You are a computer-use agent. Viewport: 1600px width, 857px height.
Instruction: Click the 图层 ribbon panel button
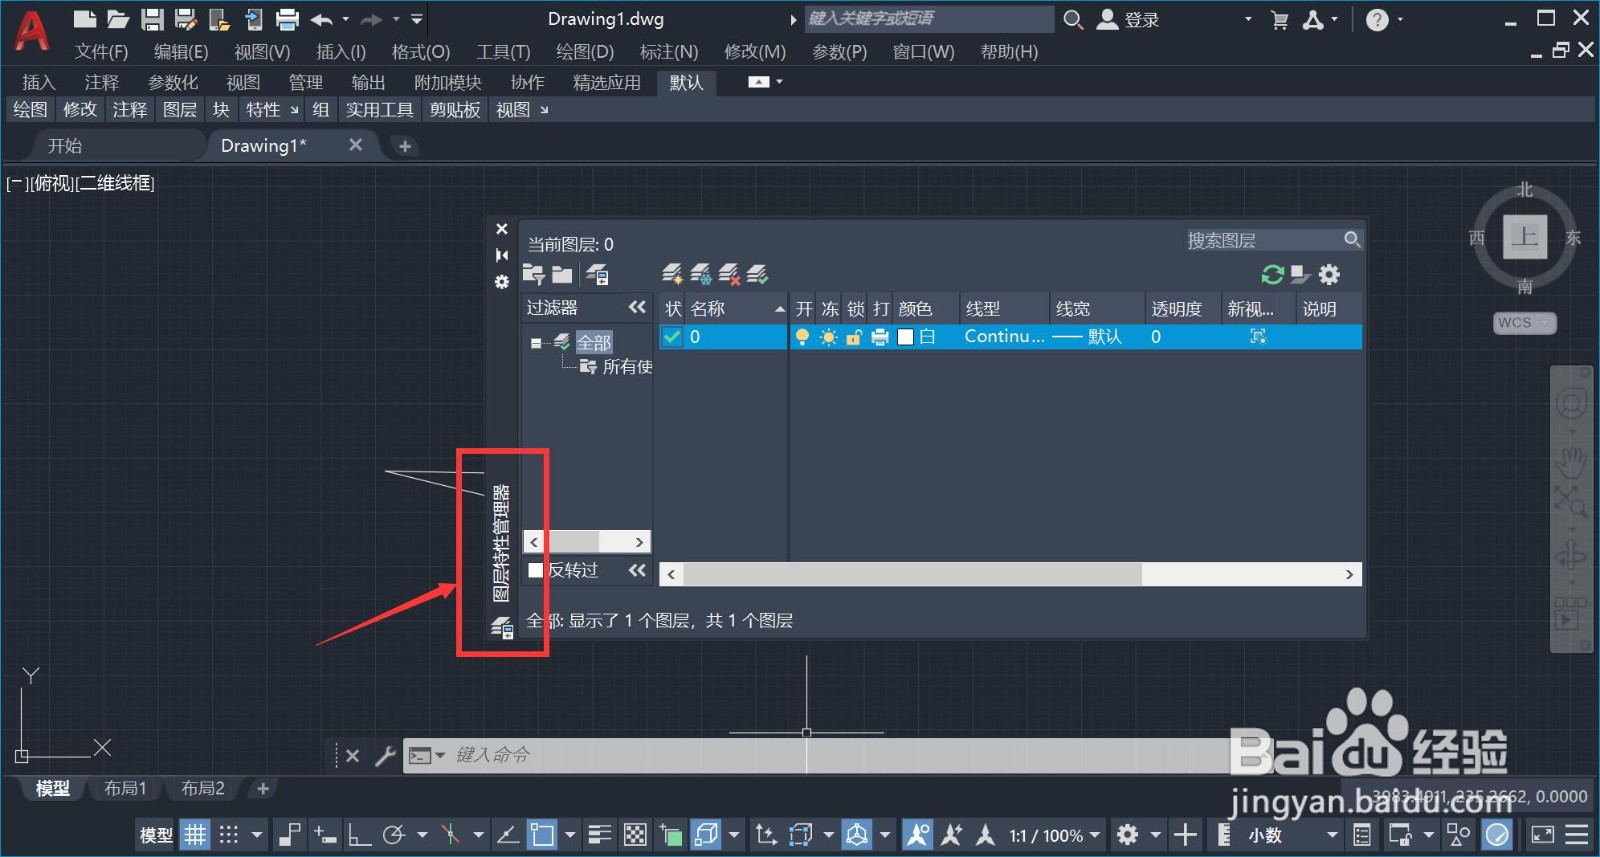[180, 110]
